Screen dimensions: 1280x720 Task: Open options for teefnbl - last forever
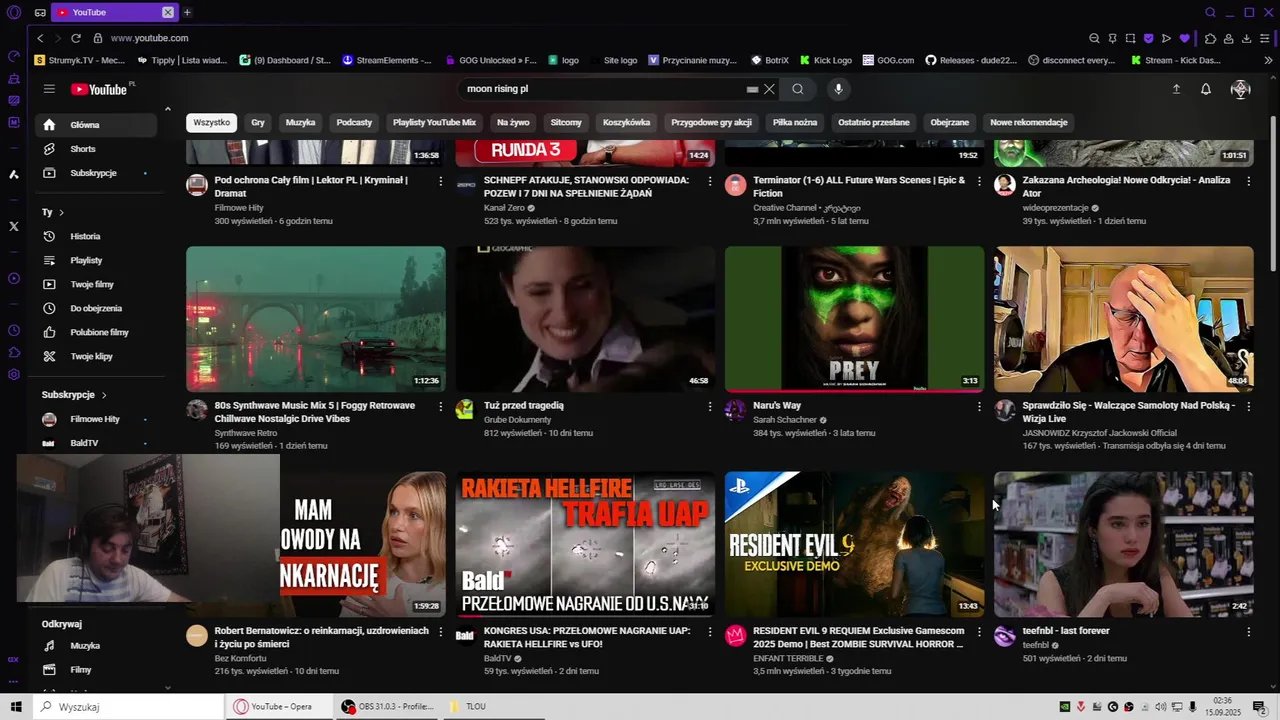click(x=1248, y=632)
